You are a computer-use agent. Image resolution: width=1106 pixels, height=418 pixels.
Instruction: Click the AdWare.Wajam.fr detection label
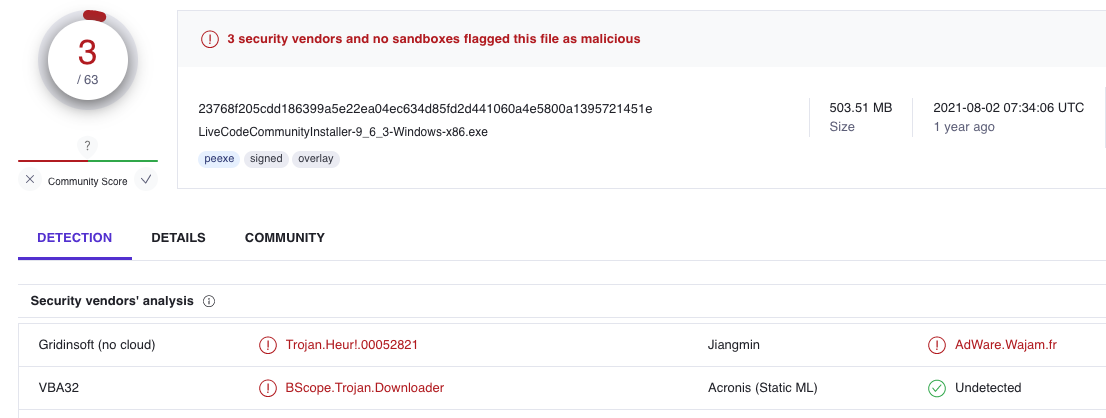coord(1004,345)
